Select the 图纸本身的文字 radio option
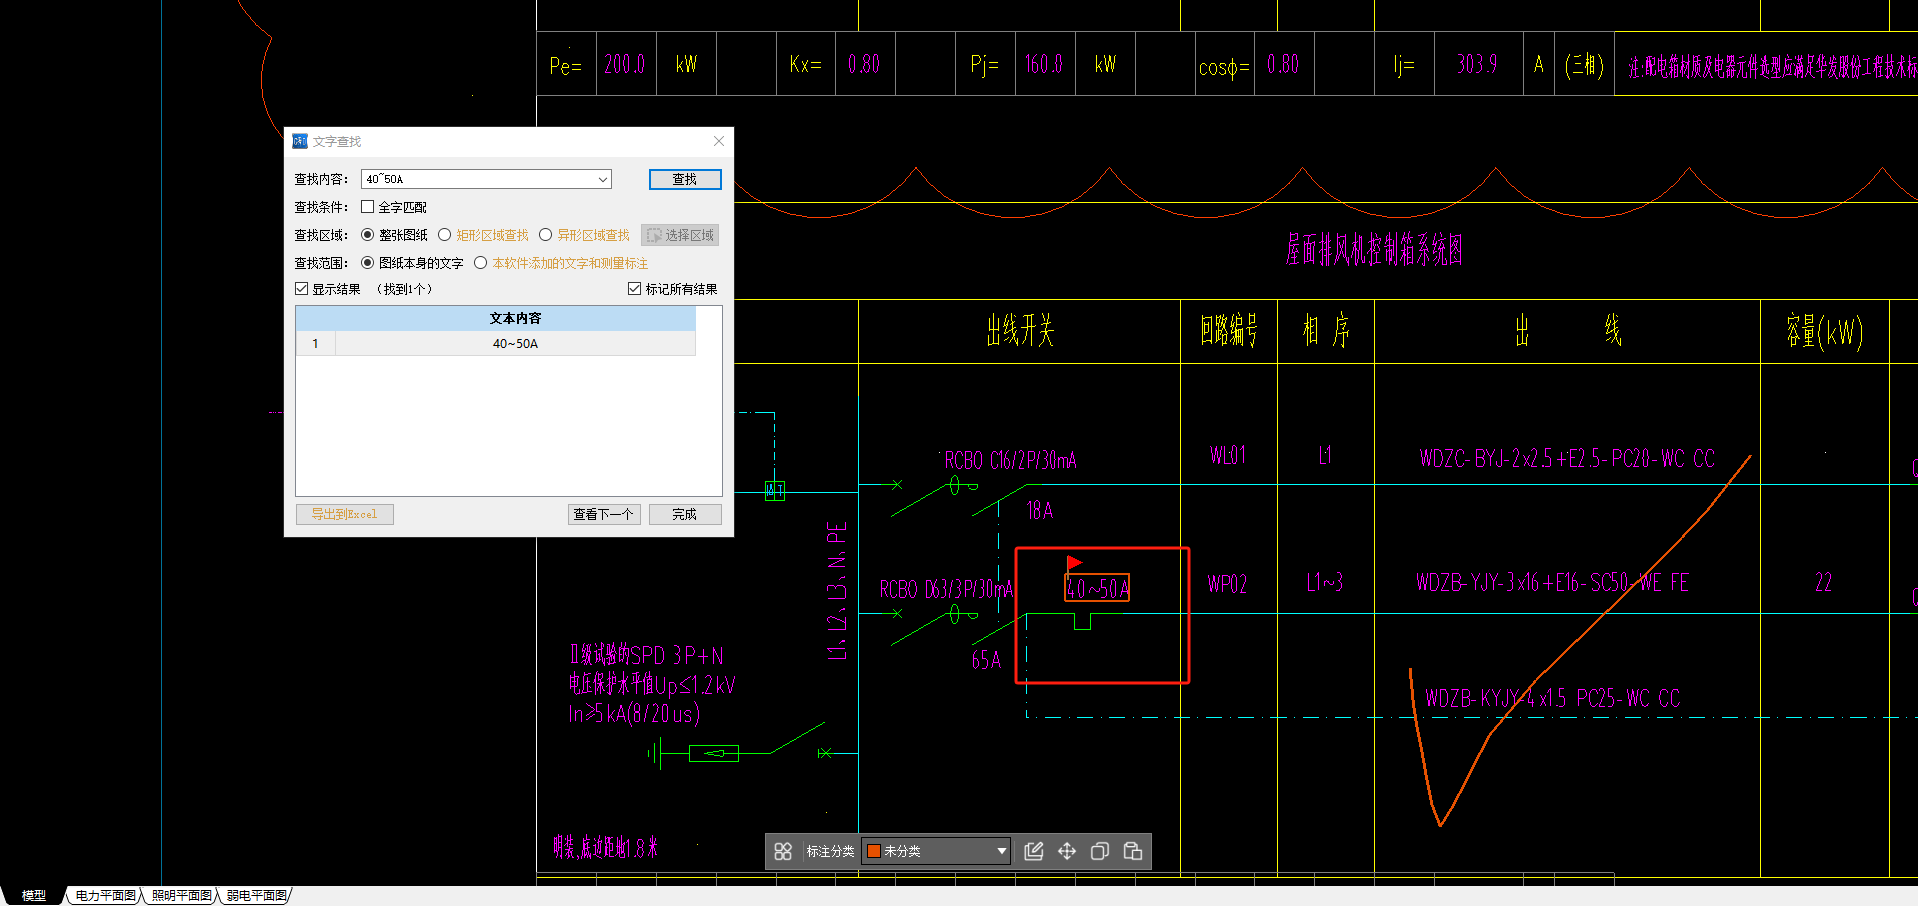The width and height of the screenshot is (1918, 906). coord(368,263)
